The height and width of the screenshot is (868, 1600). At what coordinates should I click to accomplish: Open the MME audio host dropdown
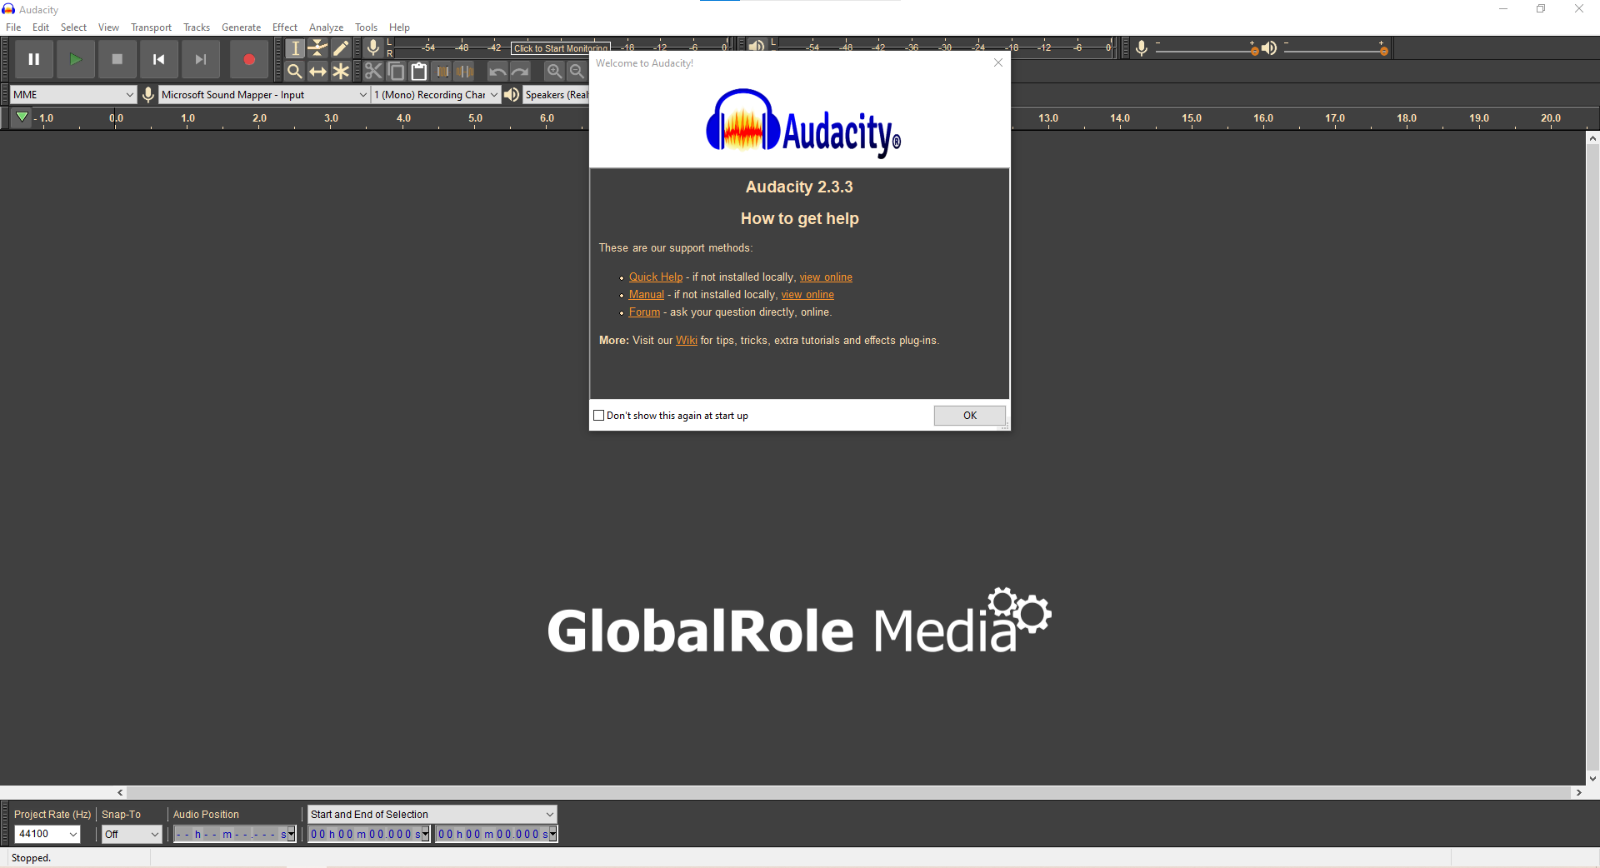click(x=73, y=95)
